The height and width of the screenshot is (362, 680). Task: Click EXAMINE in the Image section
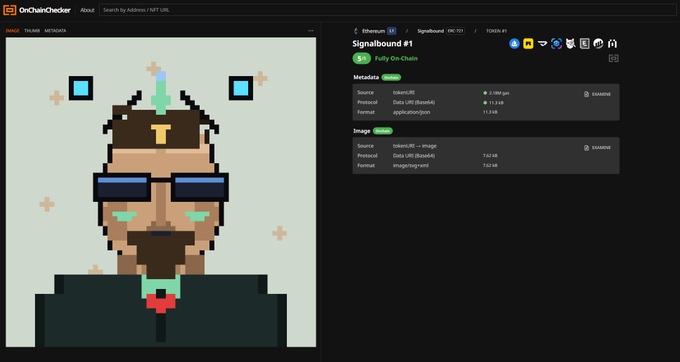[x=598, y=148]
